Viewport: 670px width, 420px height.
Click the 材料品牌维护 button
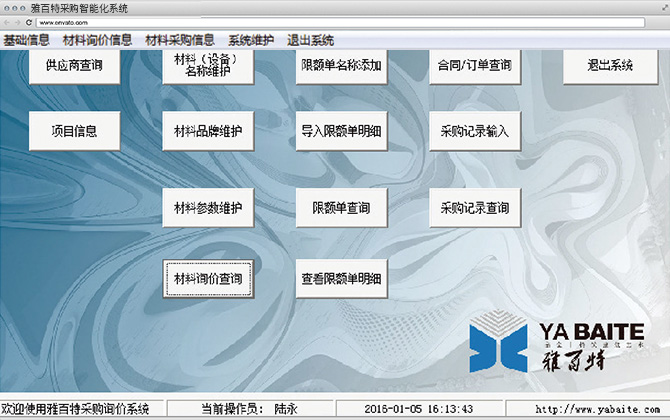point(208,130)
